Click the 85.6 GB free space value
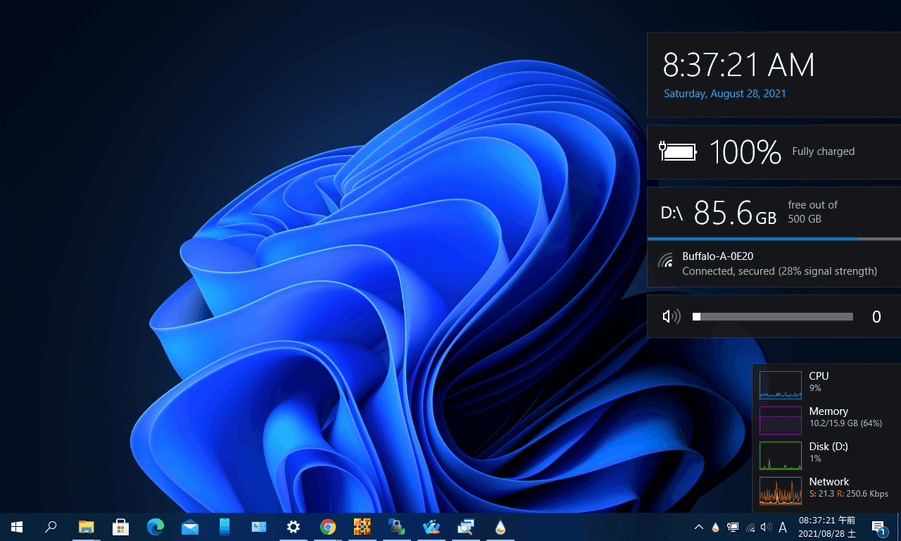This screenshot has width=901, height=541. (x=735, y=213)
